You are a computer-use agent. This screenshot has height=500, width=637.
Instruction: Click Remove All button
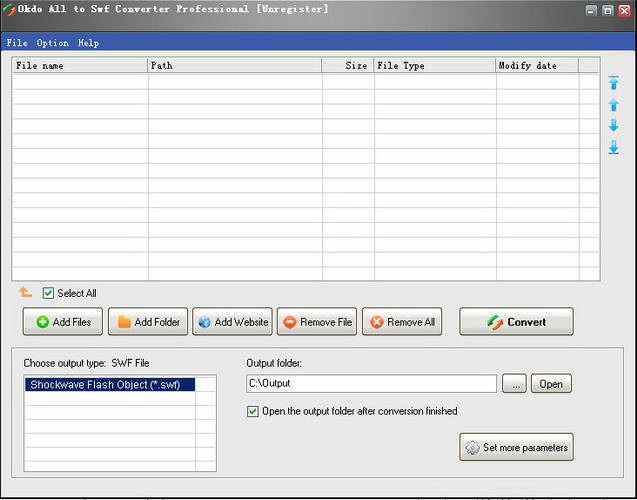[x=402, y=322]
